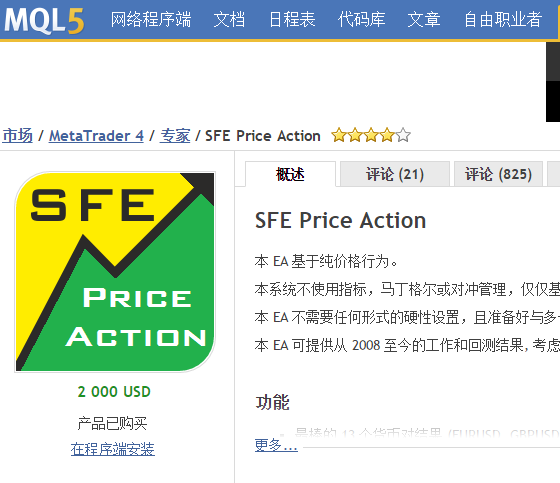This screenshot has width=560, height=483.
Task: Expand description with the 更多... link
Action: click(x=276, y=445)
